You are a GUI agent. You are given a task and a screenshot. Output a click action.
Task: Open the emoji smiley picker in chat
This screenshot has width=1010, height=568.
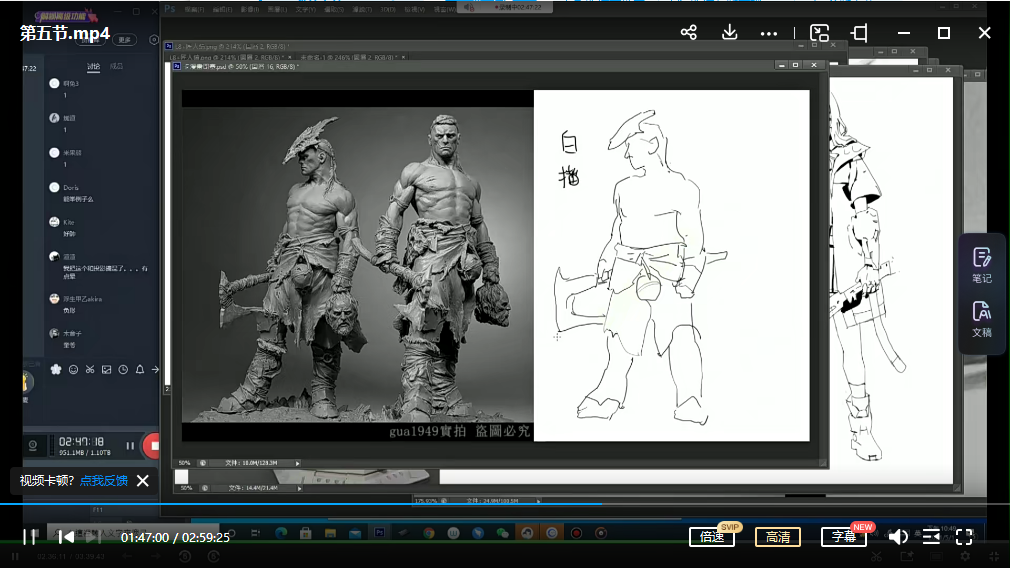pyautogui.click(x=73, y=370)
